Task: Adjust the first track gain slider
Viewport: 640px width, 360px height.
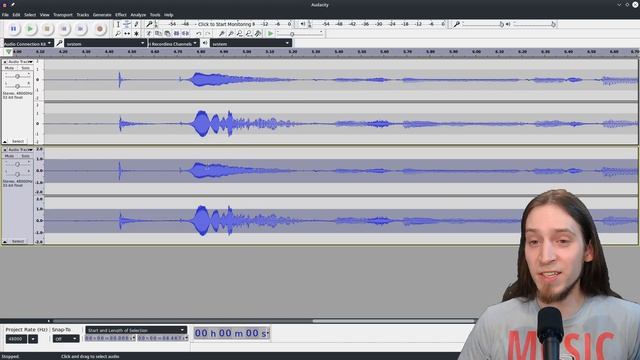Action: pyautogui.click(x=17, y=76)
